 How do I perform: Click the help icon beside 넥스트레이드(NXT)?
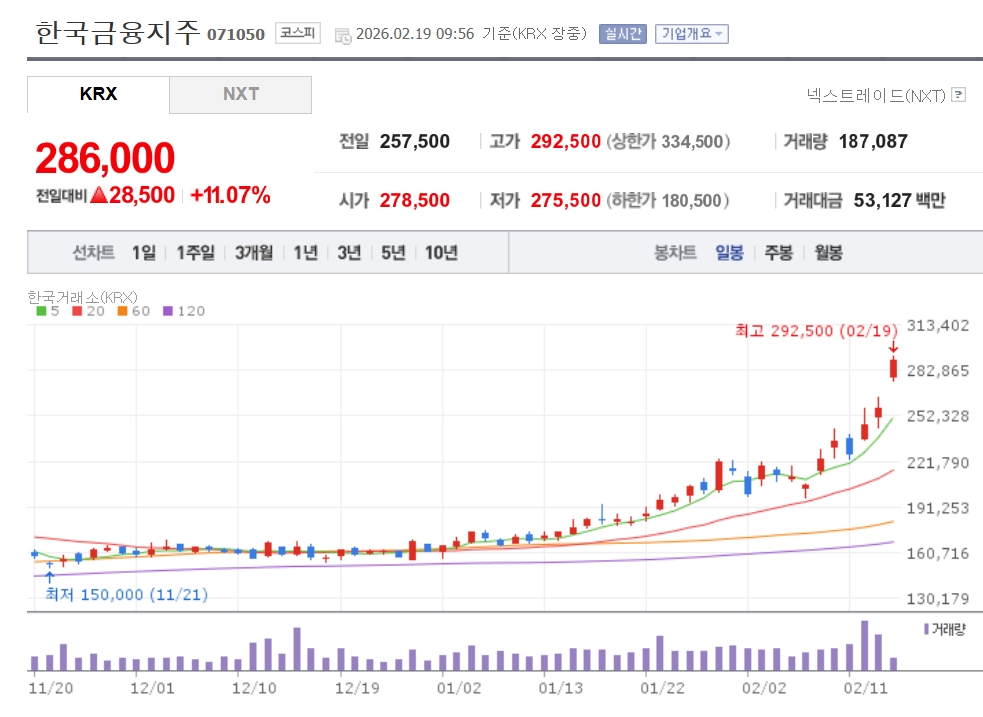point(958,95)
